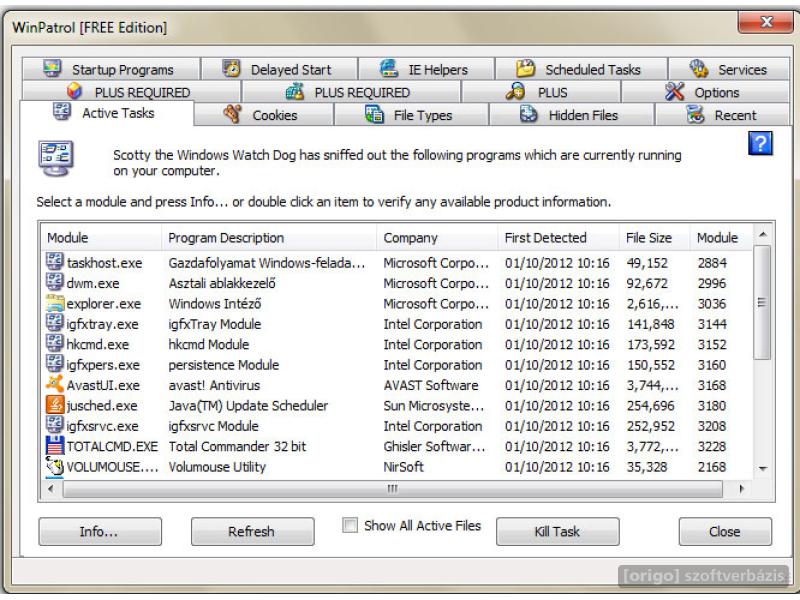
Task: Refresh the active tasks list
Action: pyautogui.click(x=253, y=532)
